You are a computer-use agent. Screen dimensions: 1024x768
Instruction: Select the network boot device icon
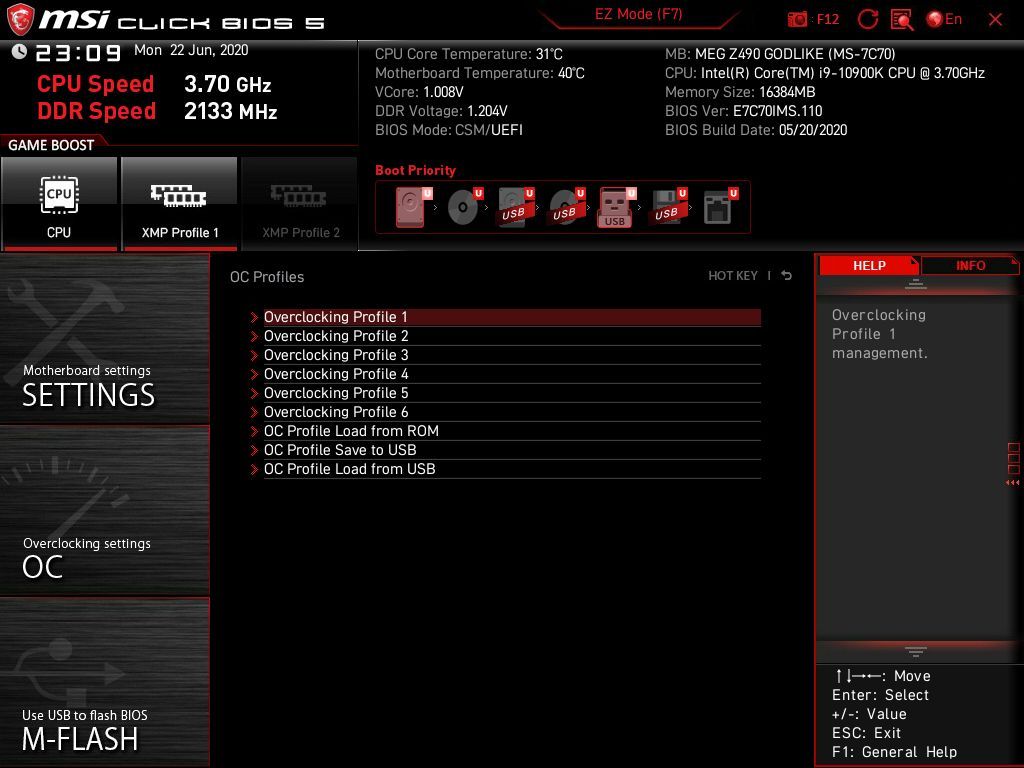pos(720,207)
